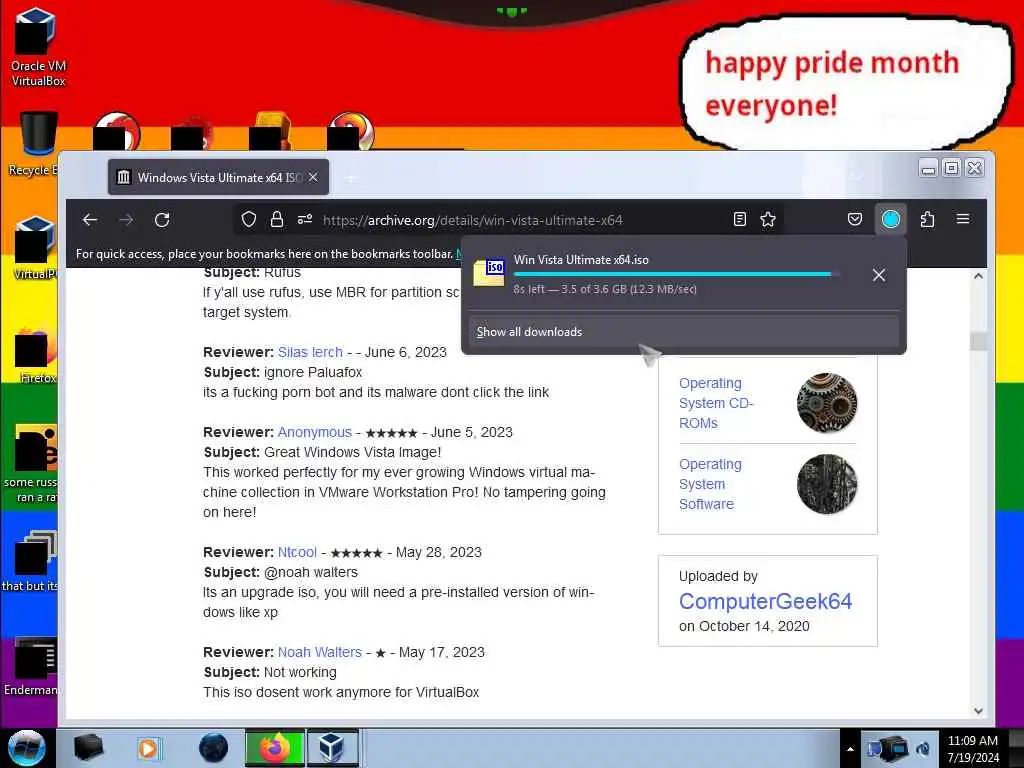Click the page scrollbar down arrow
This screenshot has width=1024, height=768.
(x=978, y=711)
